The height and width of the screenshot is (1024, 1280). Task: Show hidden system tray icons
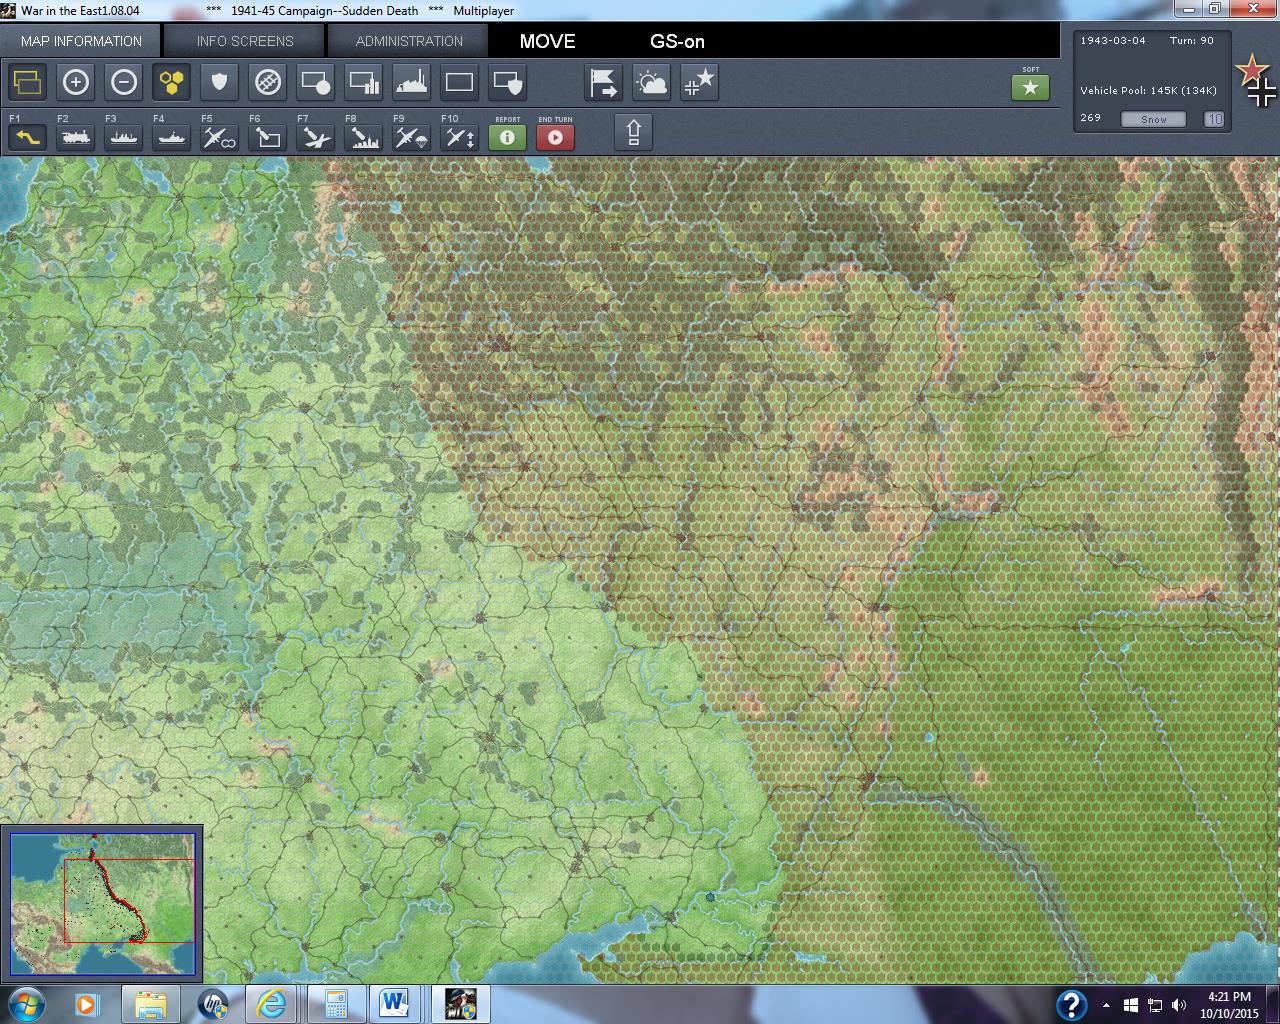pos(1106,1005)
